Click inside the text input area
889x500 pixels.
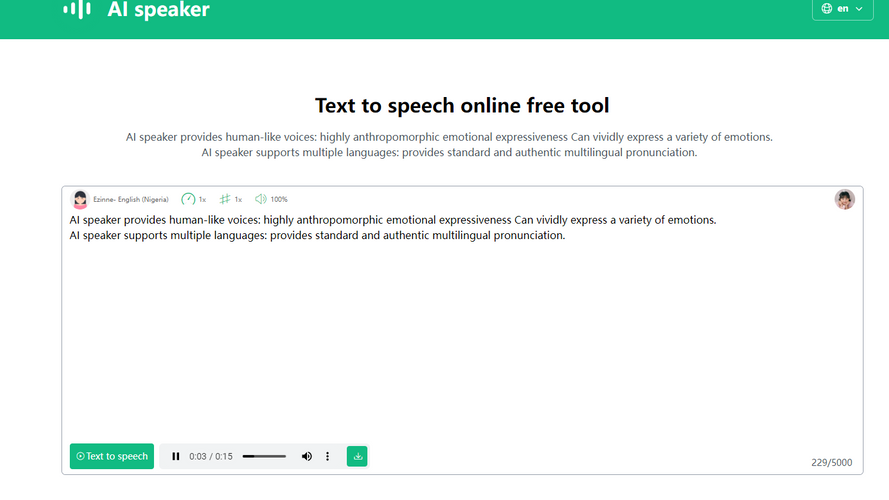[462, 329]
